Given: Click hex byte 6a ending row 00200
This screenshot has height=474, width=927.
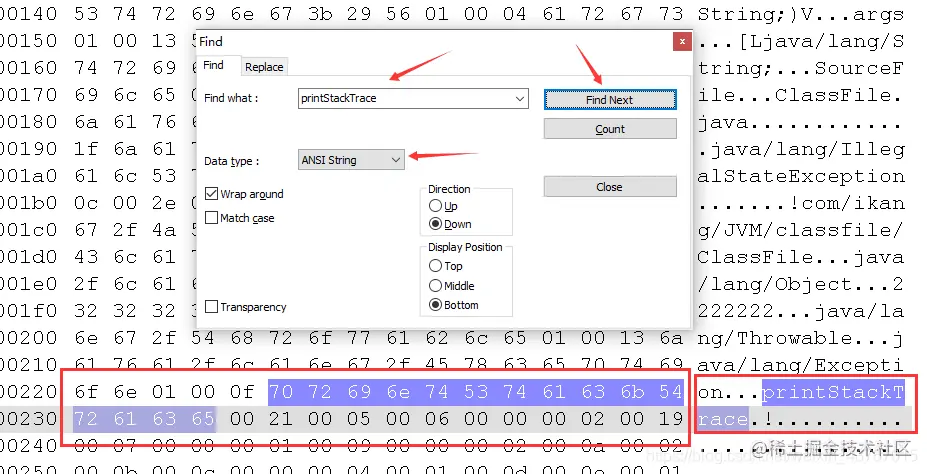Looking at the screenshot, I should [671, 338].
